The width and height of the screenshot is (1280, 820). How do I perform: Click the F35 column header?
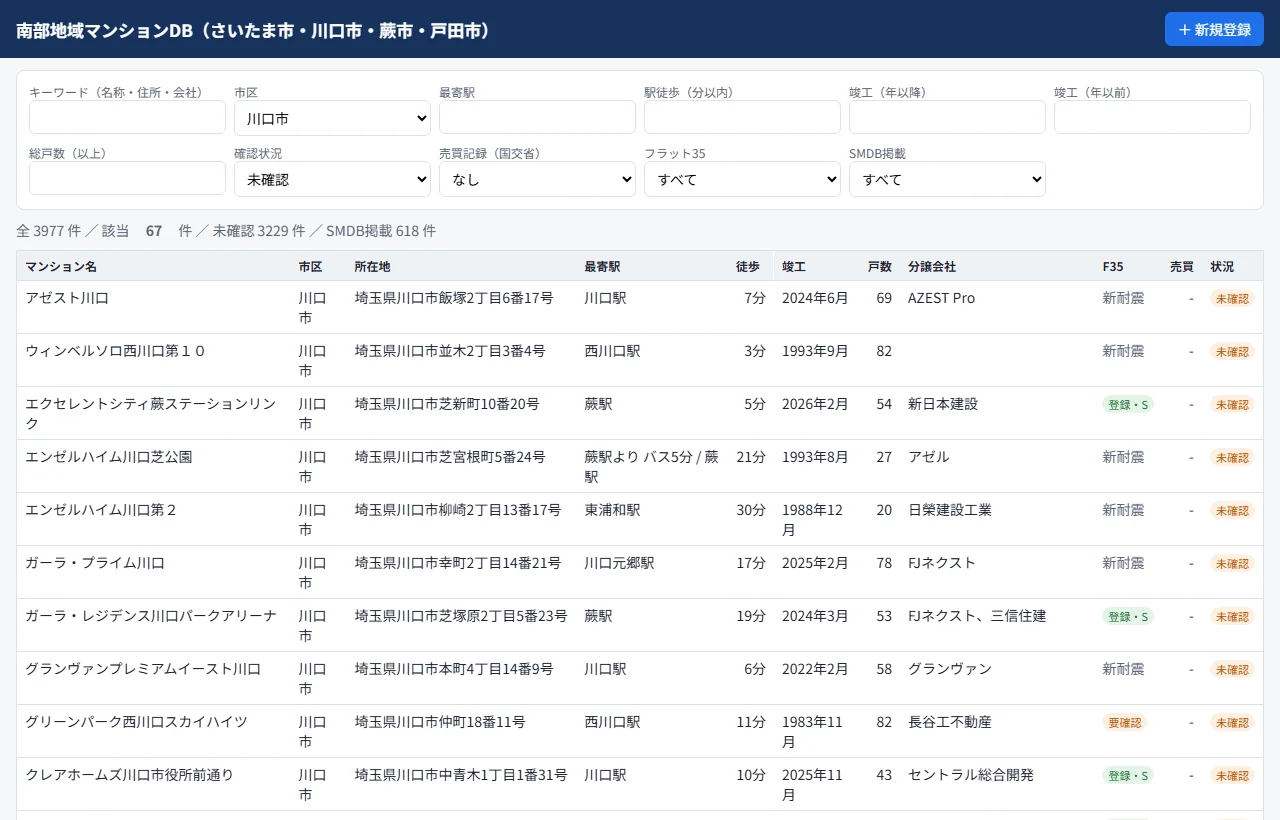1113,267
